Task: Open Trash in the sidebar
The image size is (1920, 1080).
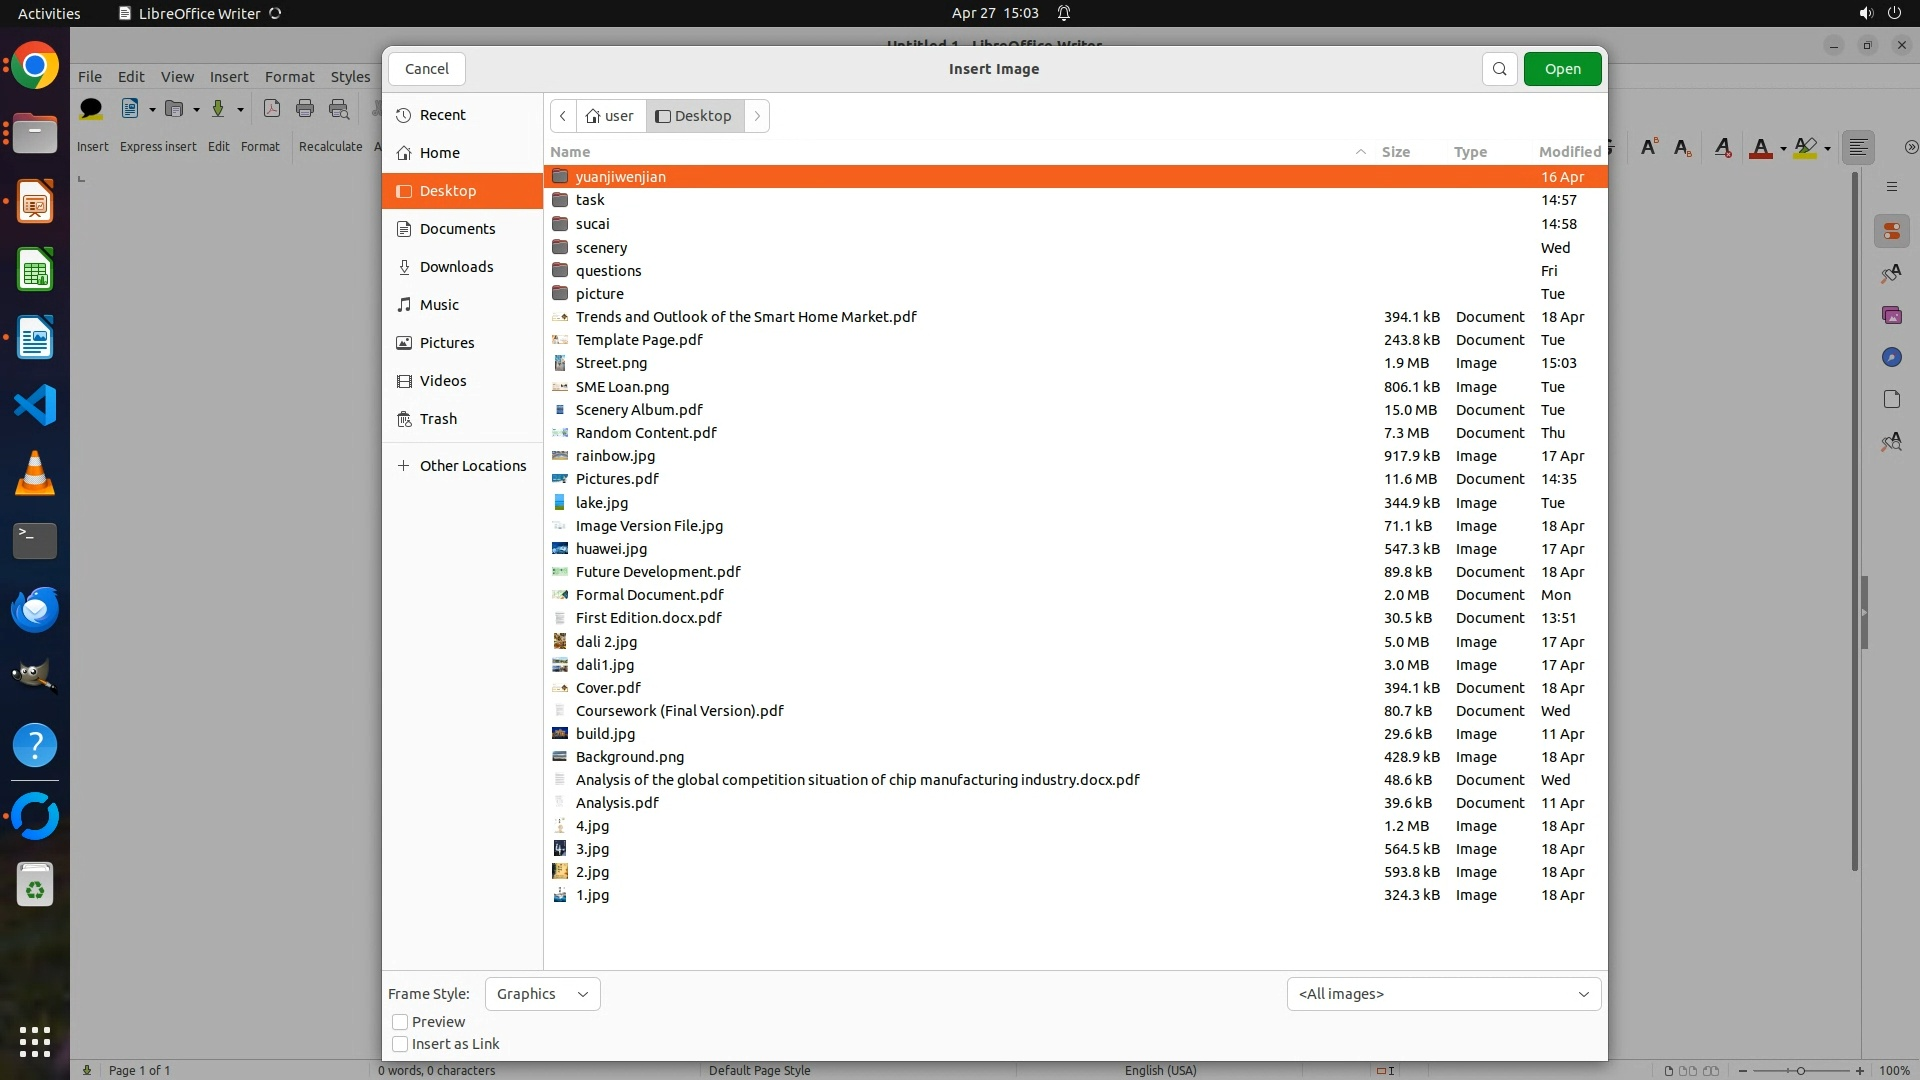Action: tap(438, 419)
